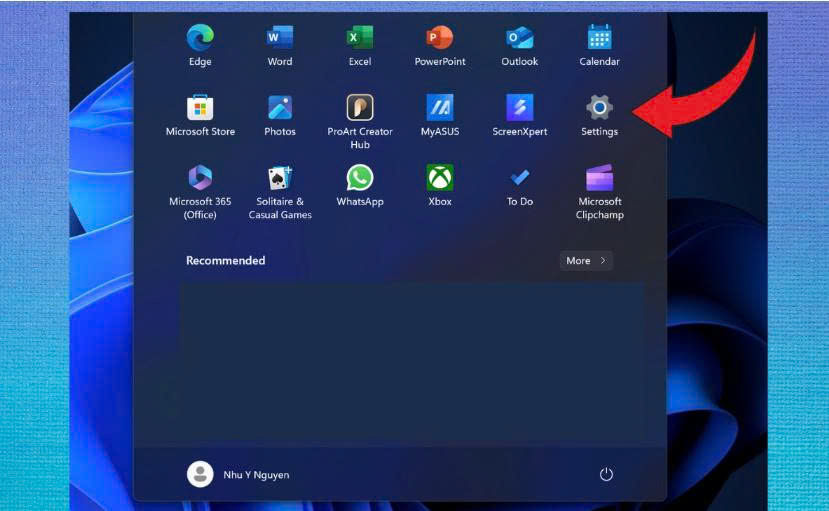Viewport: 829px width, 511px height.
Task: Click the Recommended section heading
Action: [x=226, y=261]
